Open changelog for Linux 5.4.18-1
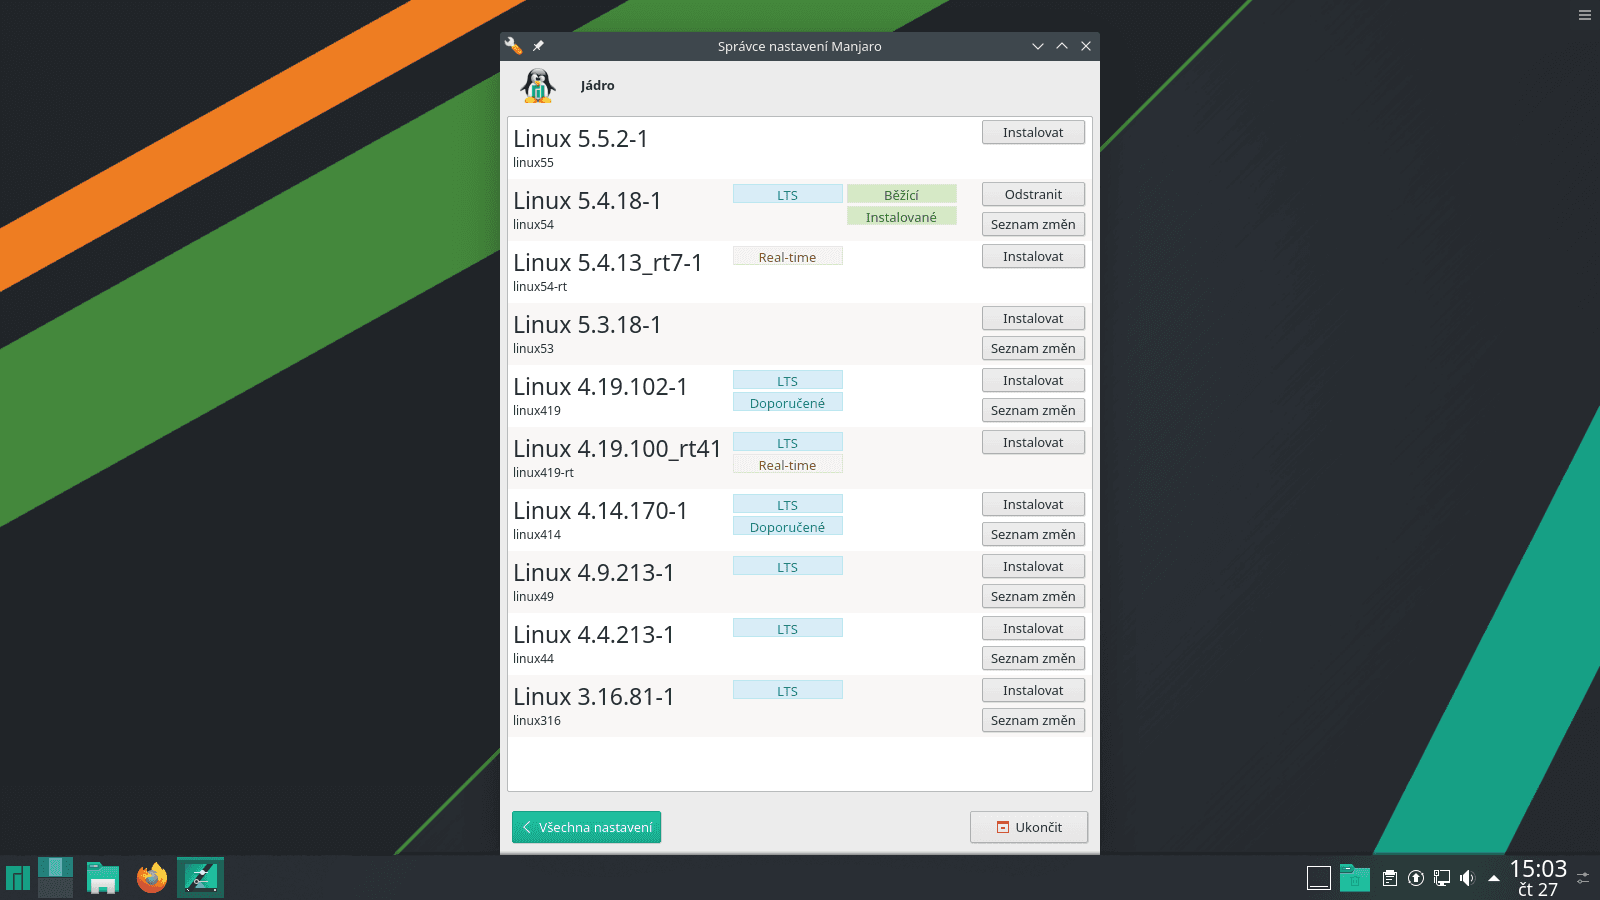The height and width of the screenshot is (900, 1600). pyautogui.click(x=1033, y=225)
